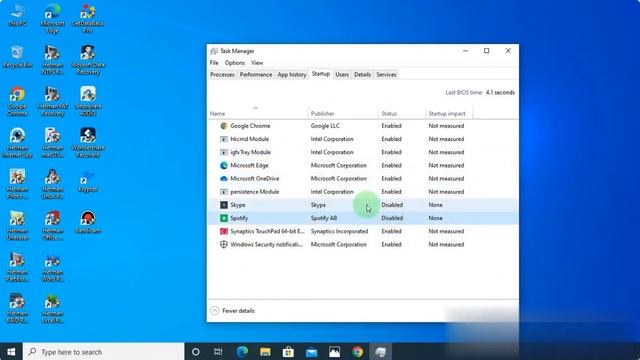This screenshot has width=640, height=360.
Task: Select Hetman NTFS Recovery desktop shortcut
Action: click(52, 60)
